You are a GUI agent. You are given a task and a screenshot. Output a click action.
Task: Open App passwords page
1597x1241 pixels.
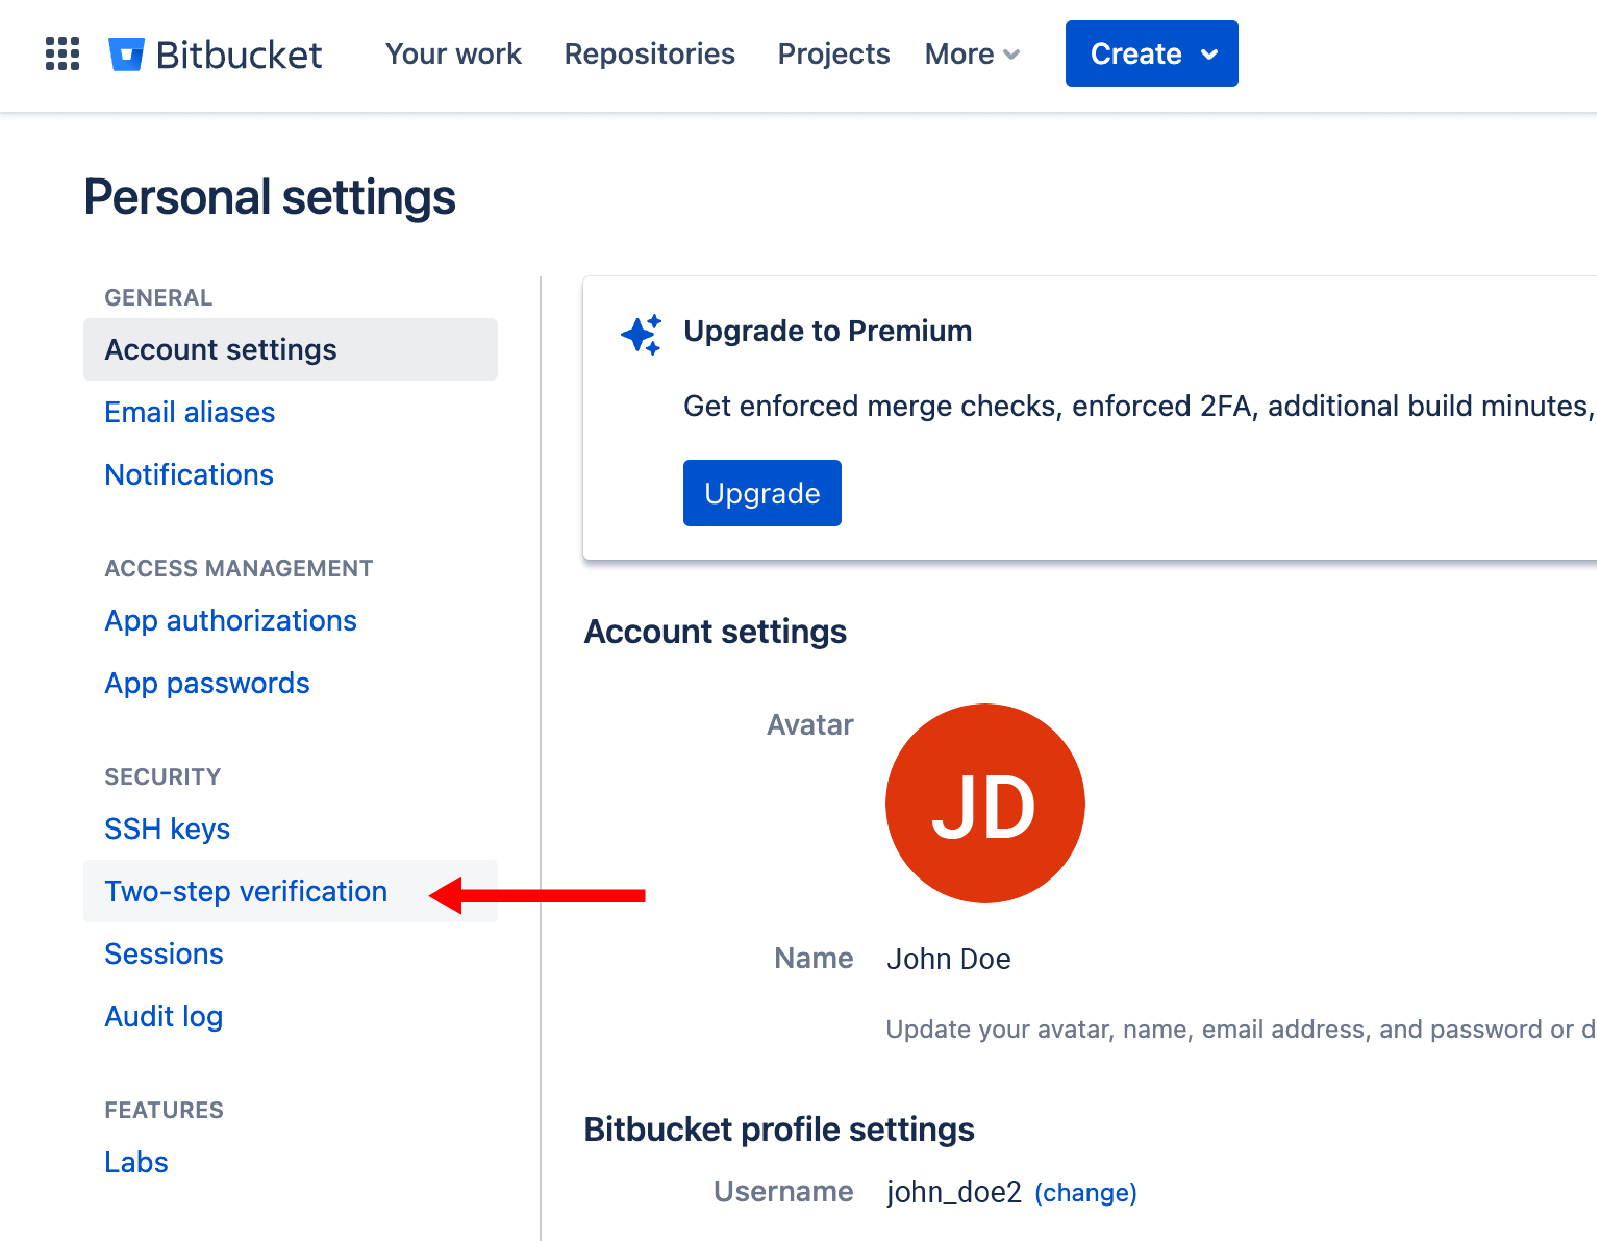click(207, 683)
